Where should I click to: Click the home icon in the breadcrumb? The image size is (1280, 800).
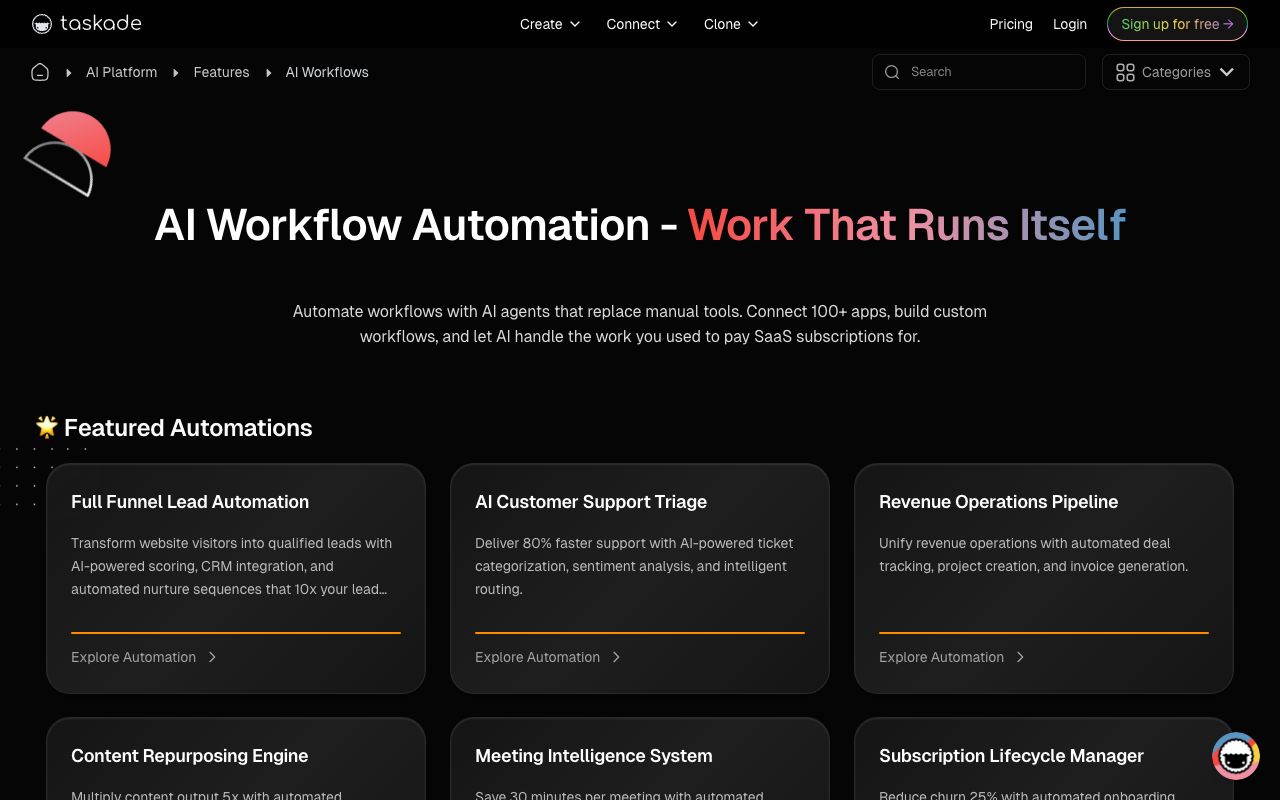pyautogui.click(x=40, y=72)
